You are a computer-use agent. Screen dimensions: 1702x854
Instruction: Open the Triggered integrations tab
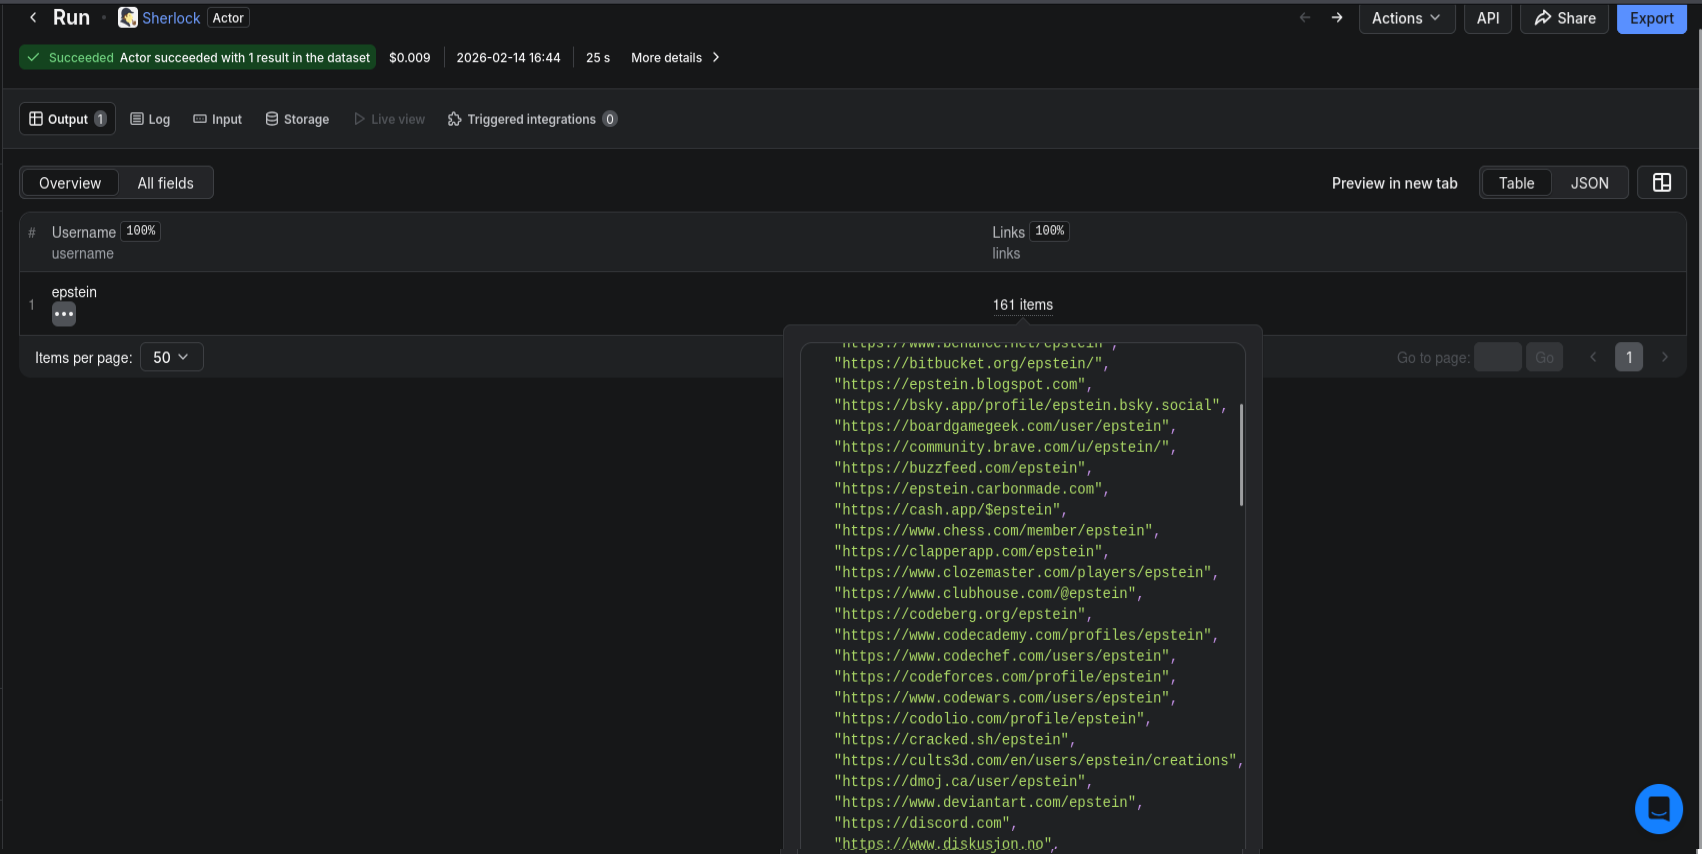(x=532, y=119)
